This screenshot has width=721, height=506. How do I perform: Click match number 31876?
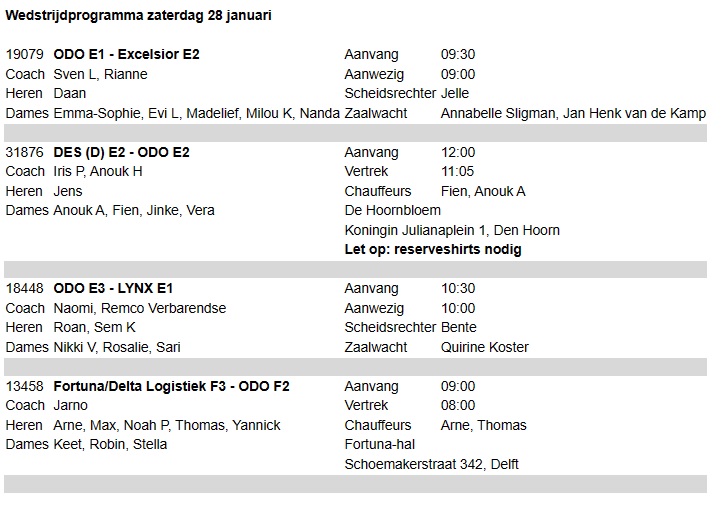(24, 152)
